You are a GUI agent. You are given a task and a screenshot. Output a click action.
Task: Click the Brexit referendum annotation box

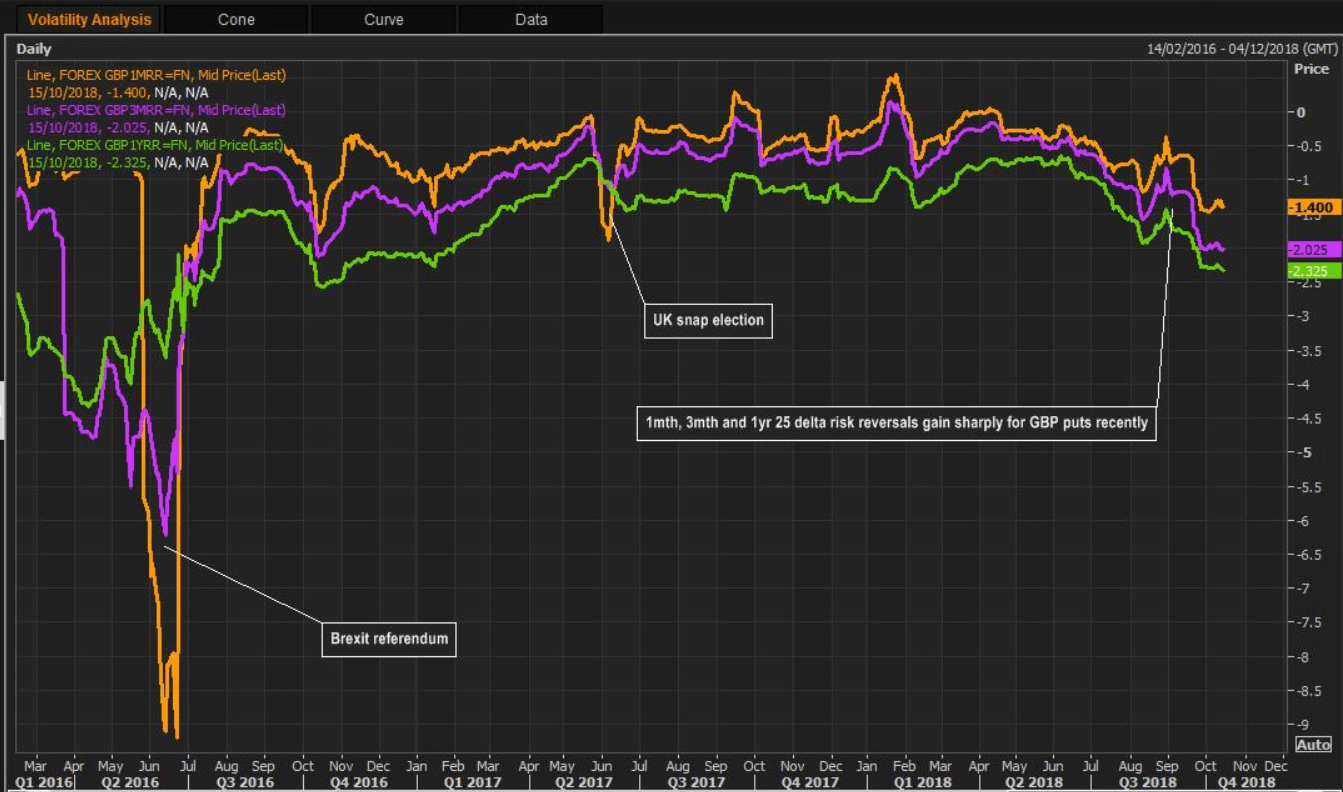click(x=389, y=638)
